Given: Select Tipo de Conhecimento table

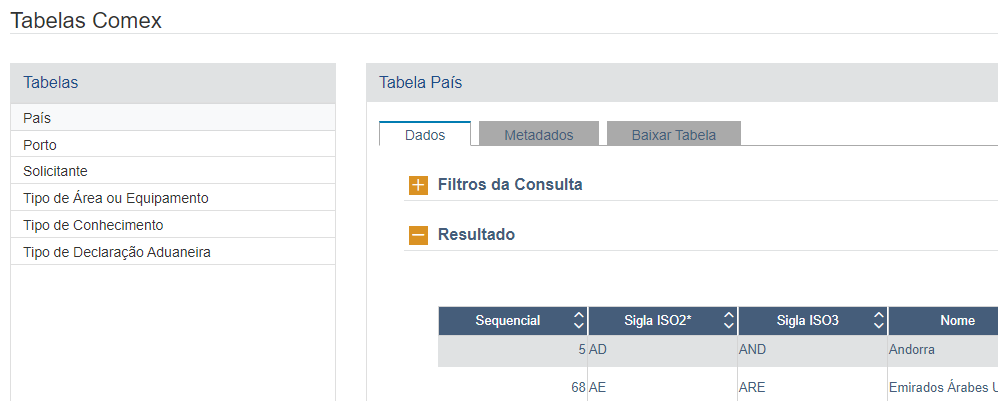Looking at the screenshot, I should 93,225.
